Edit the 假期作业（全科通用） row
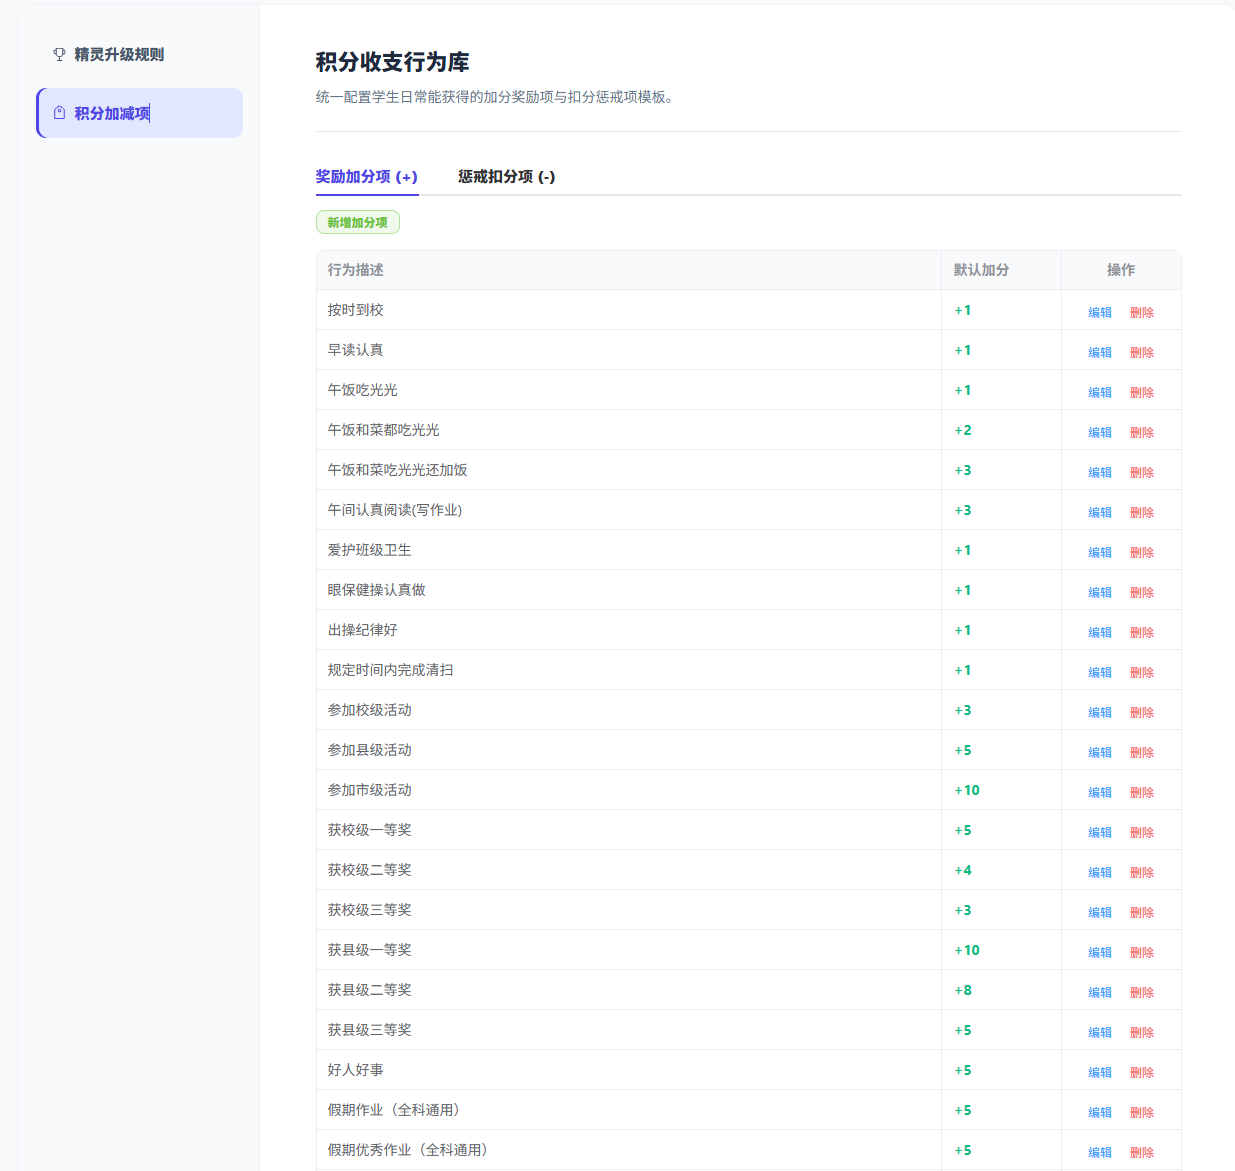The image size is (1235, 1171). [x=1100, y=1112]
